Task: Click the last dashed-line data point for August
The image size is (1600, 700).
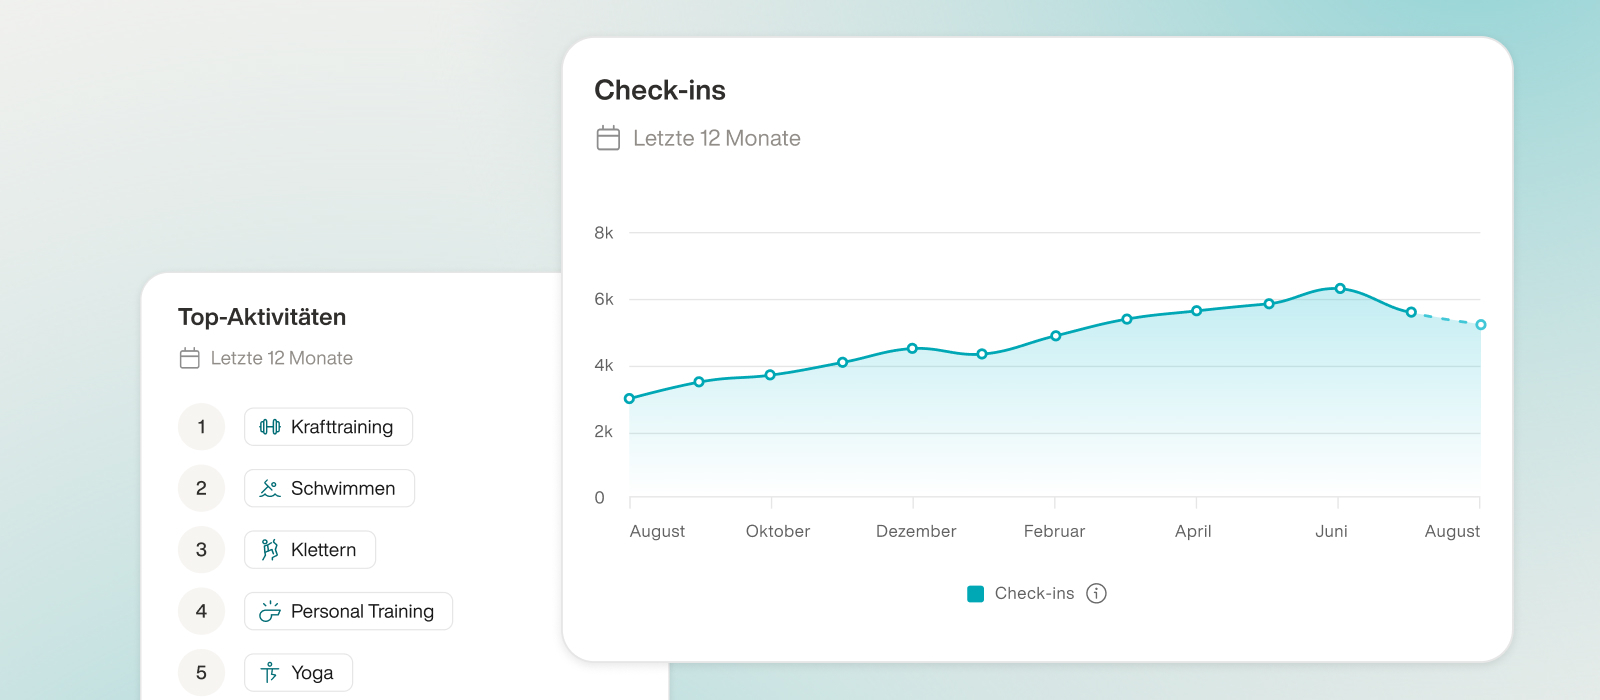Action: (1481, 325)
